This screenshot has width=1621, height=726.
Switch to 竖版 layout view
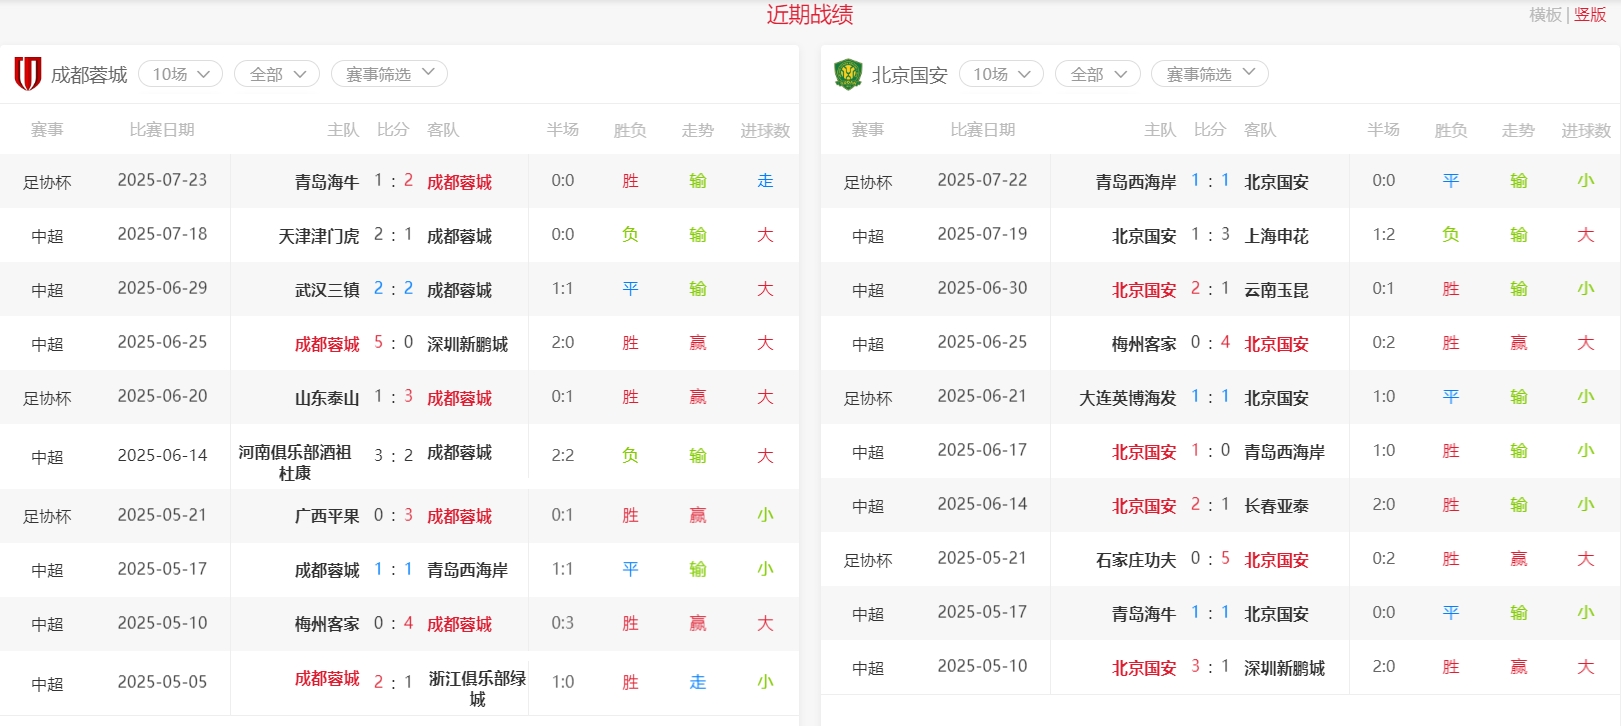tap(1590, 15)
